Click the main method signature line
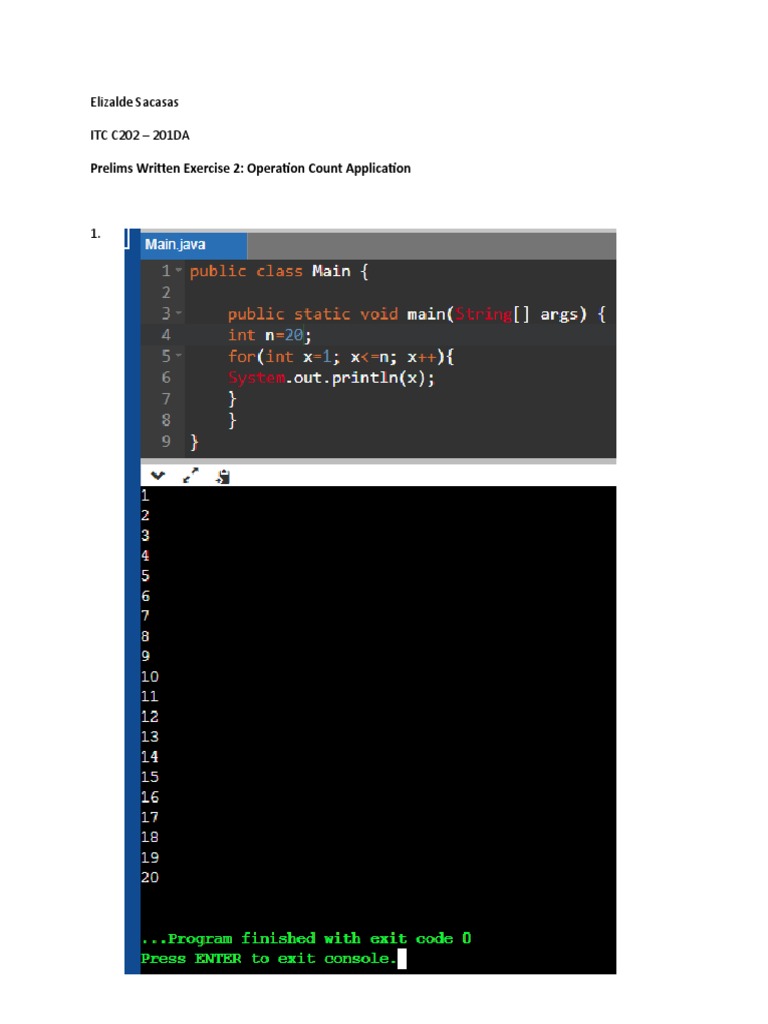 [417, 314]
